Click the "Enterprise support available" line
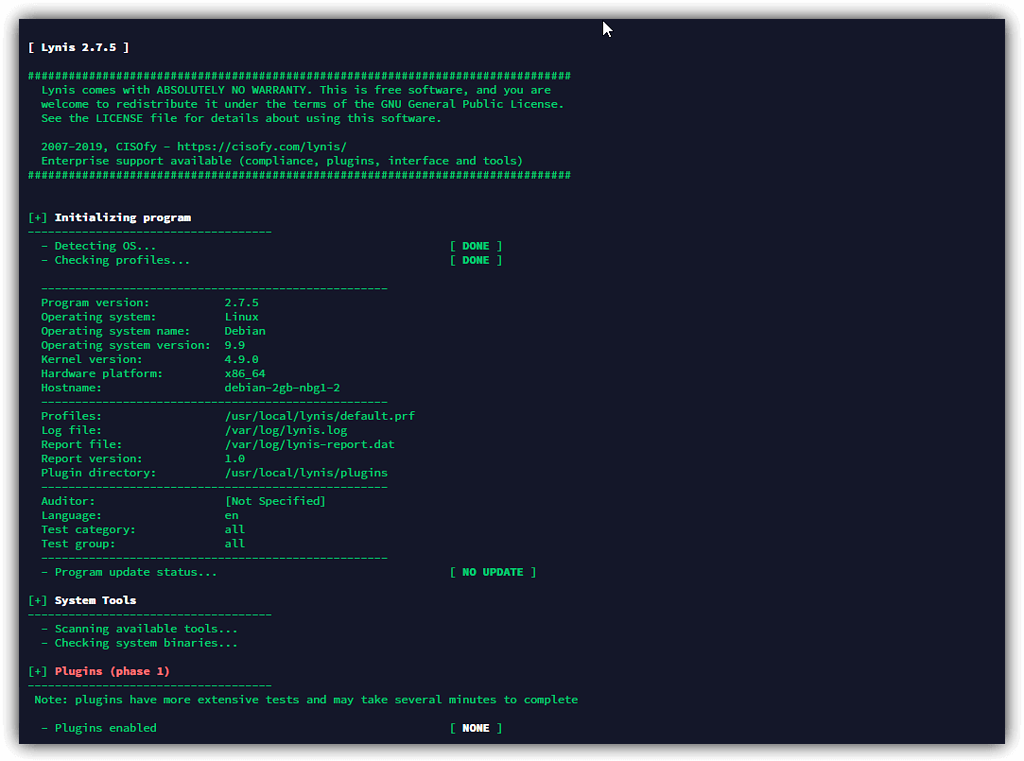 282,161
